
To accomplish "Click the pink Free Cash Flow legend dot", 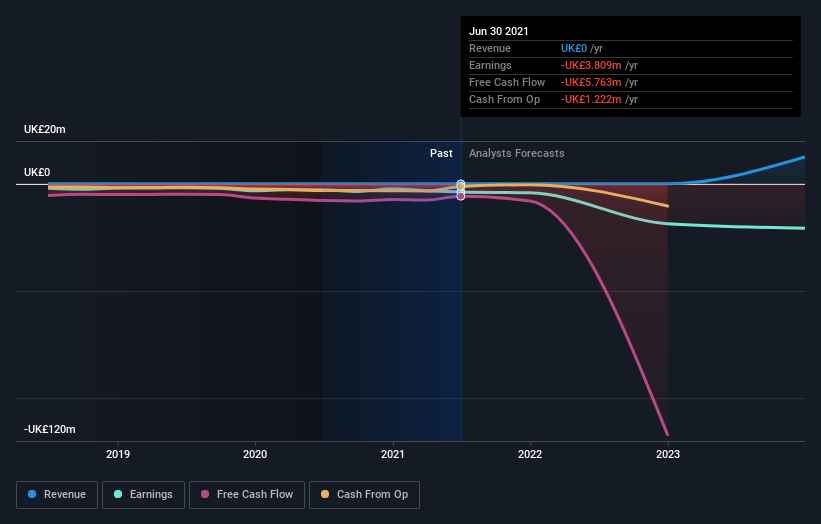I will click(x=205, y=494).
